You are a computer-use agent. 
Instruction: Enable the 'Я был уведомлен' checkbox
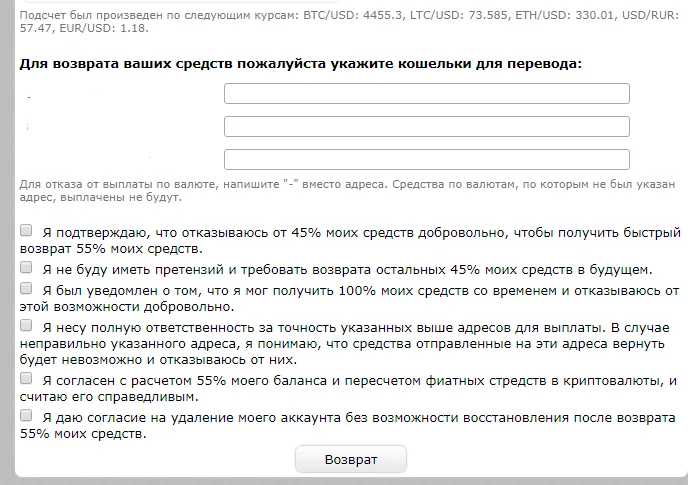26,288
